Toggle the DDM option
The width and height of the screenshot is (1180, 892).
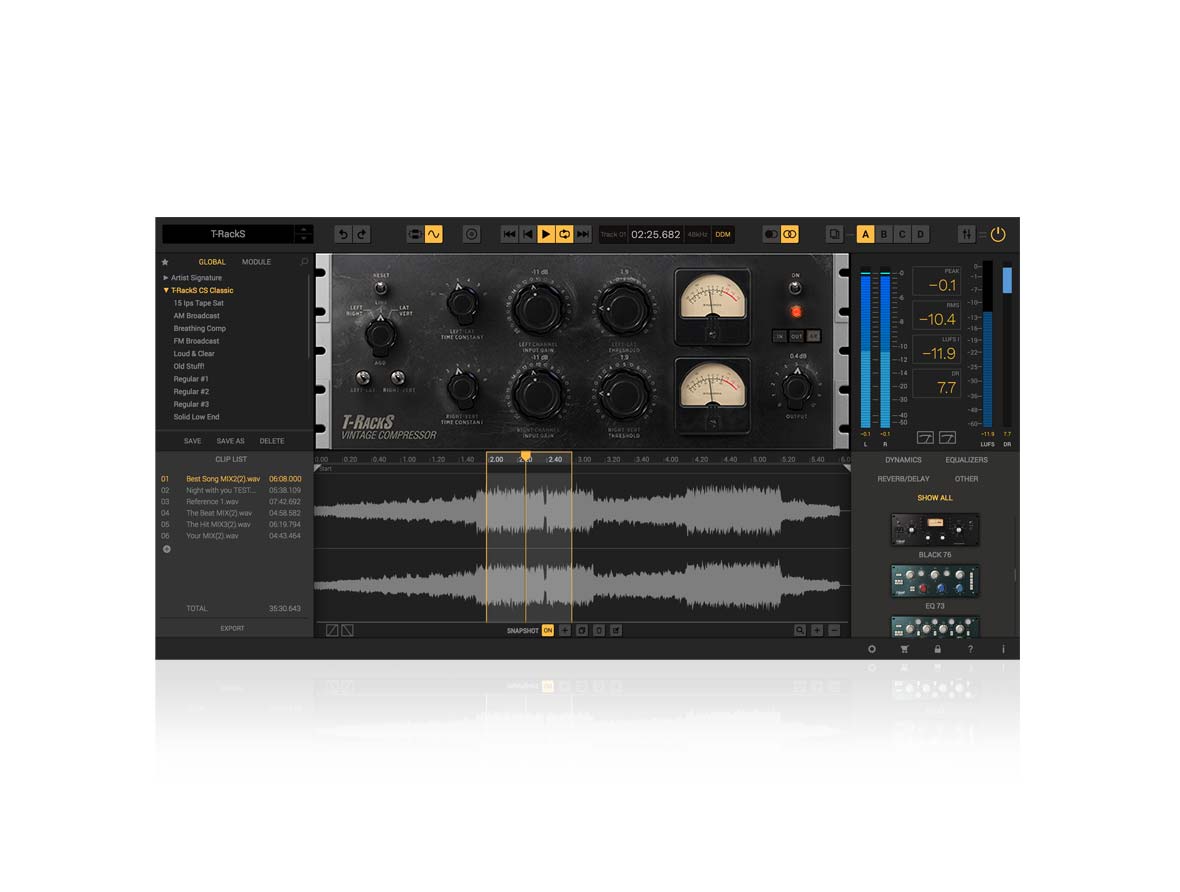tap(723, 234)
